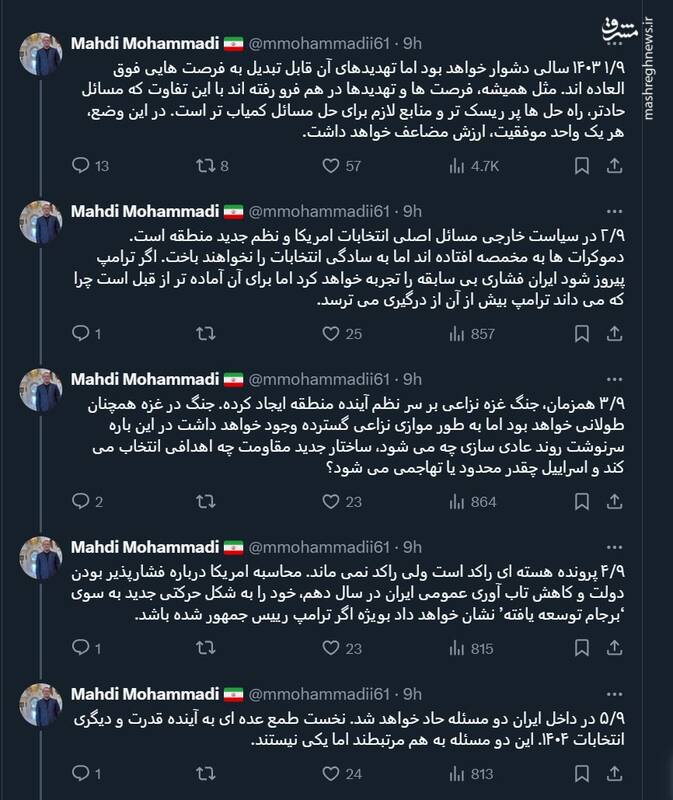Click the reply icon on the third tweet
The image size is (673, 800).
click(x=78, y=501)
